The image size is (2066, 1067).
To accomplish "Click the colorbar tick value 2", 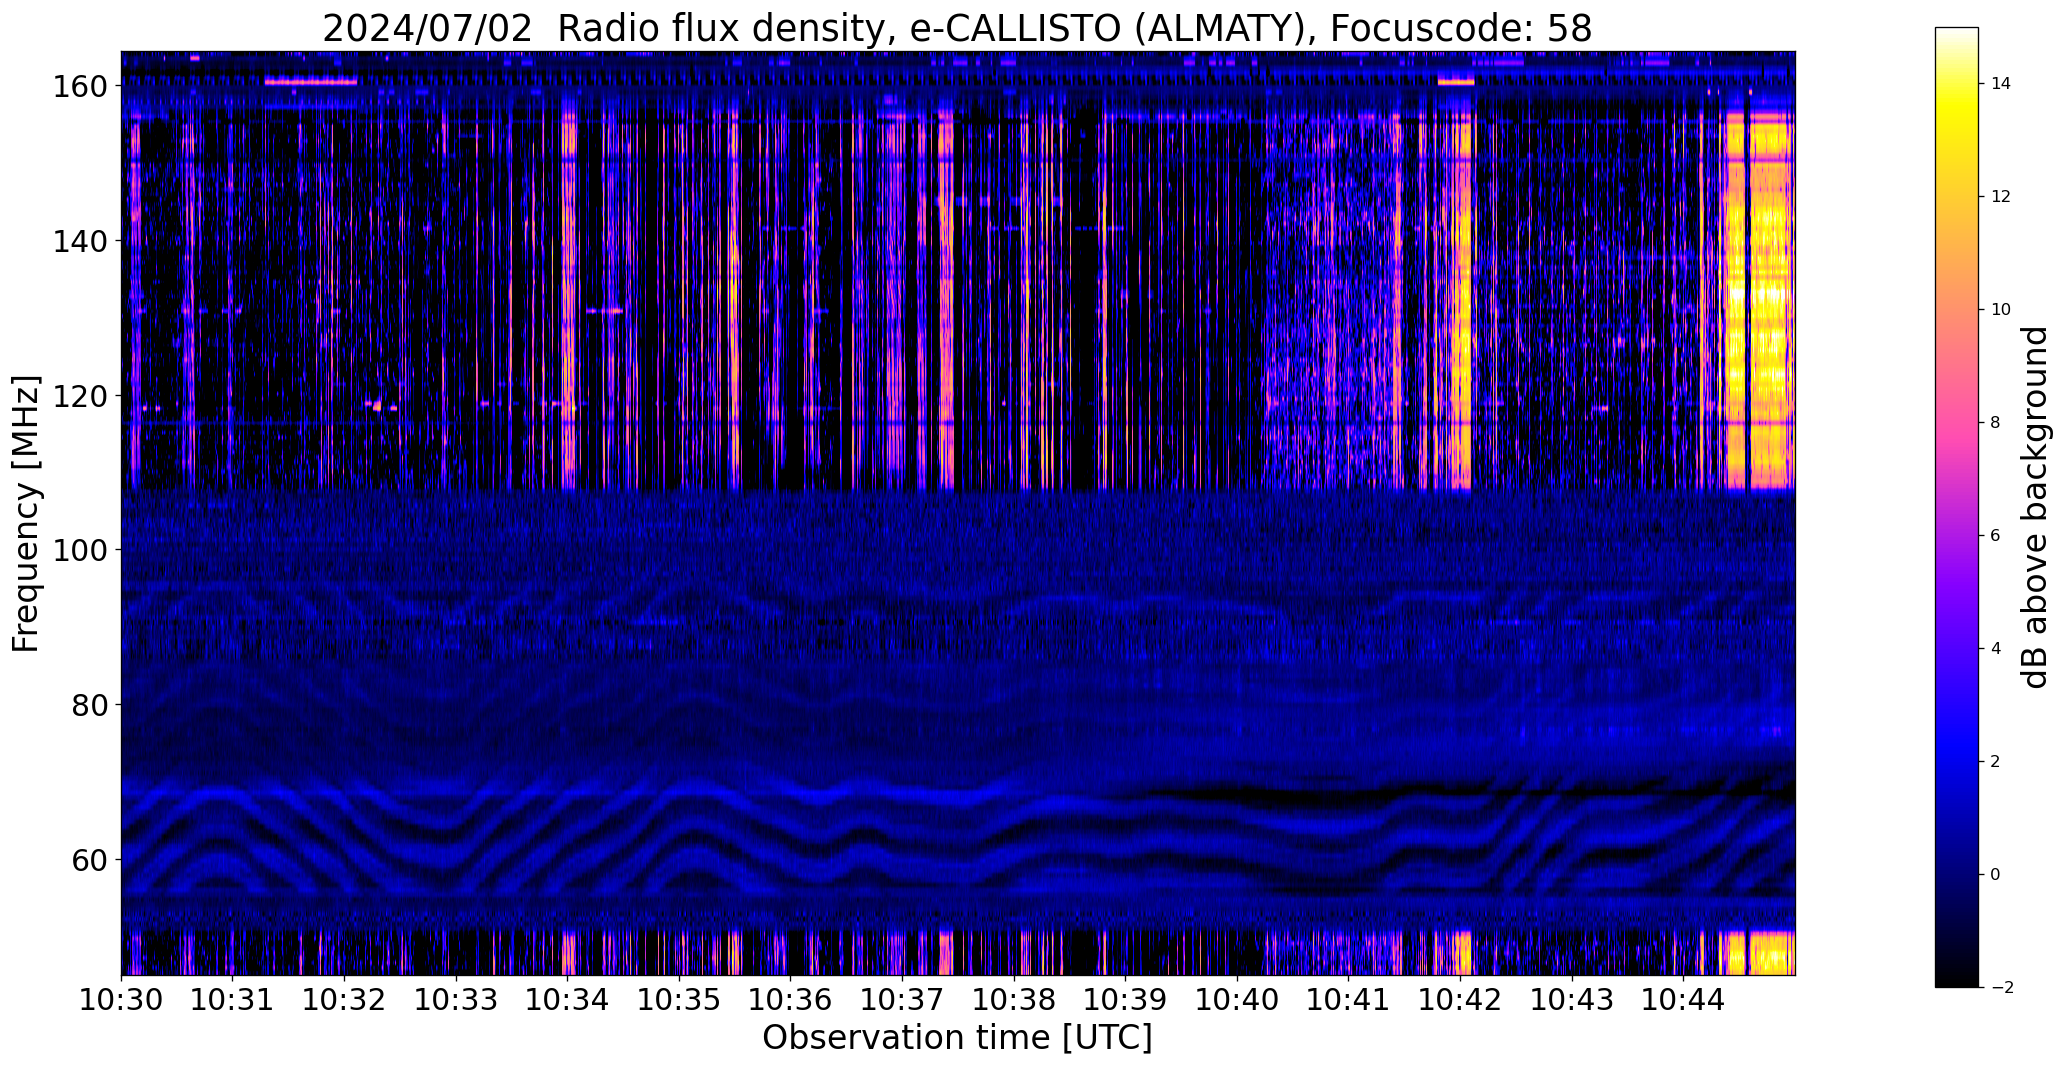I will point(1995,762).
